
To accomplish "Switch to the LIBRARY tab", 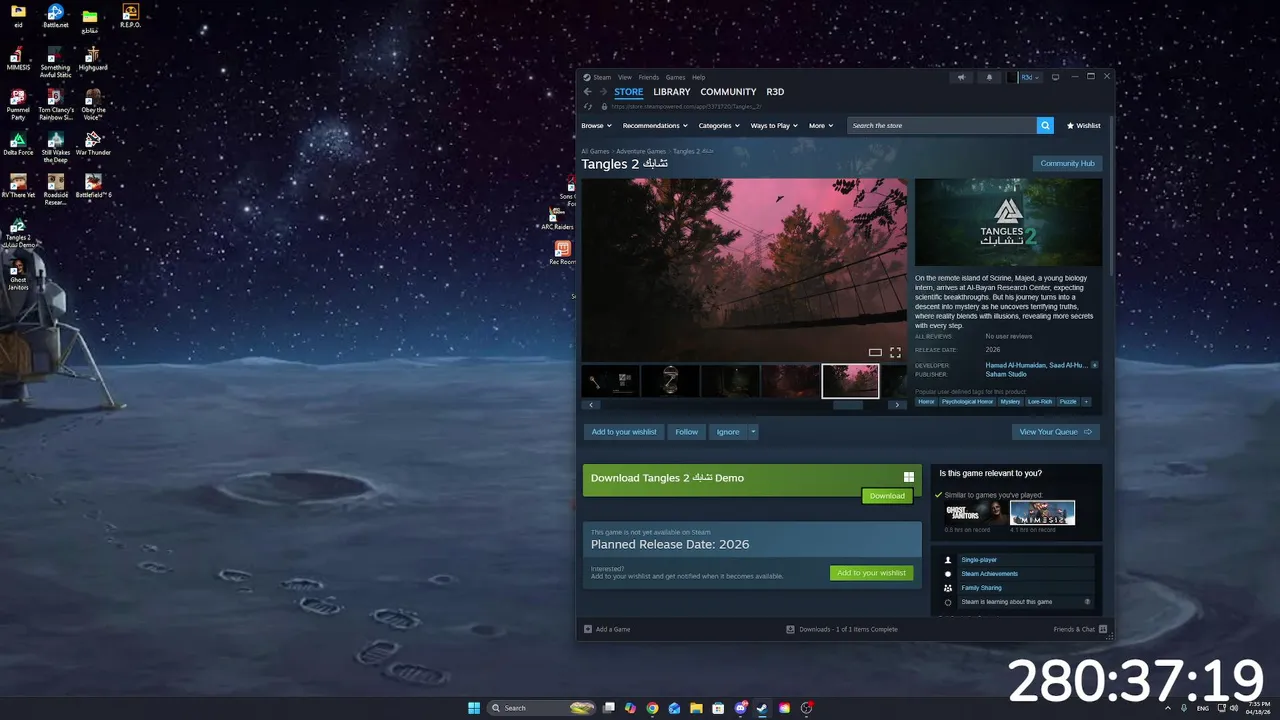I will [672, 92].
